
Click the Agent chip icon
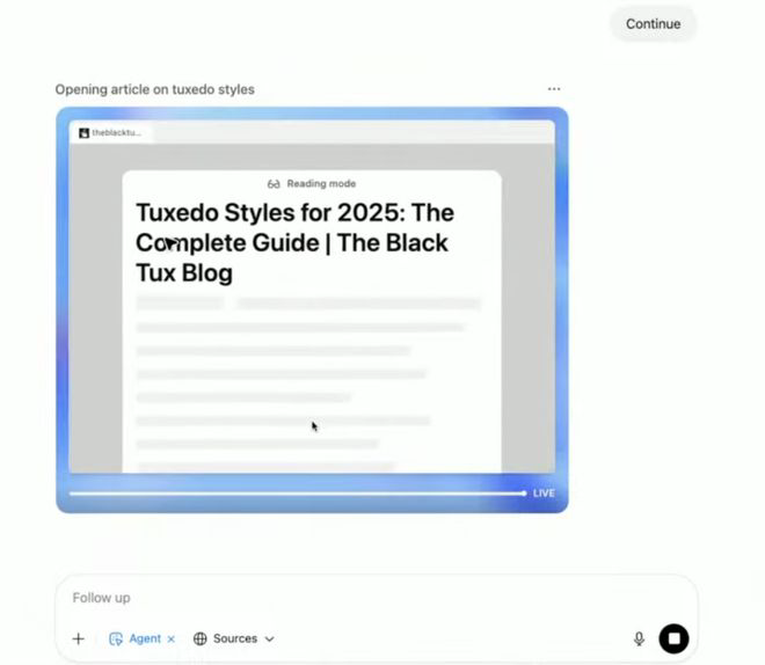click(116, 639)
